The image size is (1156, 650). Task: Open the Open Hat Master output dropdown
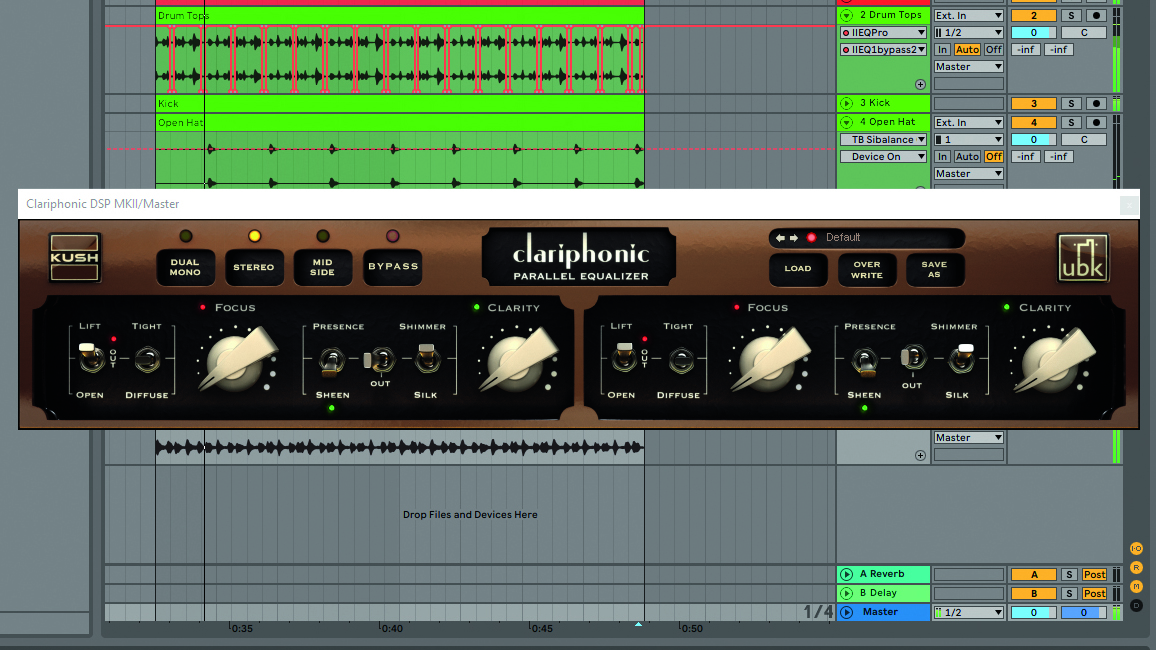pyautogui.click(x=969, y=174)
